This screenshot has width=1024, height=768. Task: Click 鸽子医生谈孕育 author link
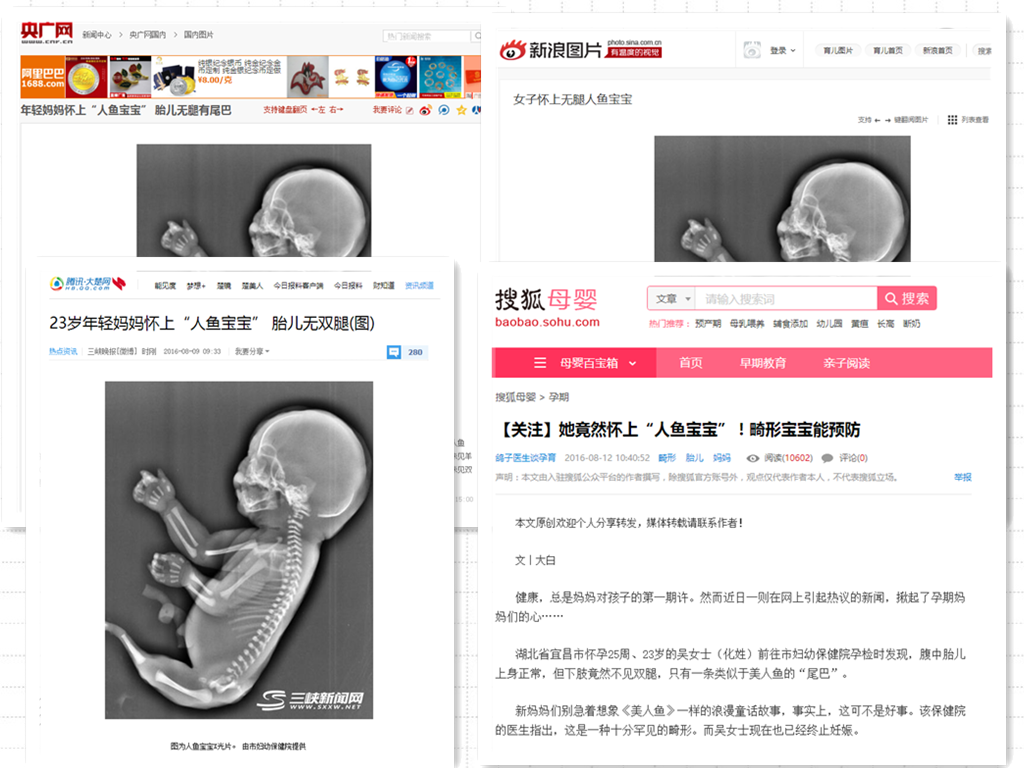(526, 458)
